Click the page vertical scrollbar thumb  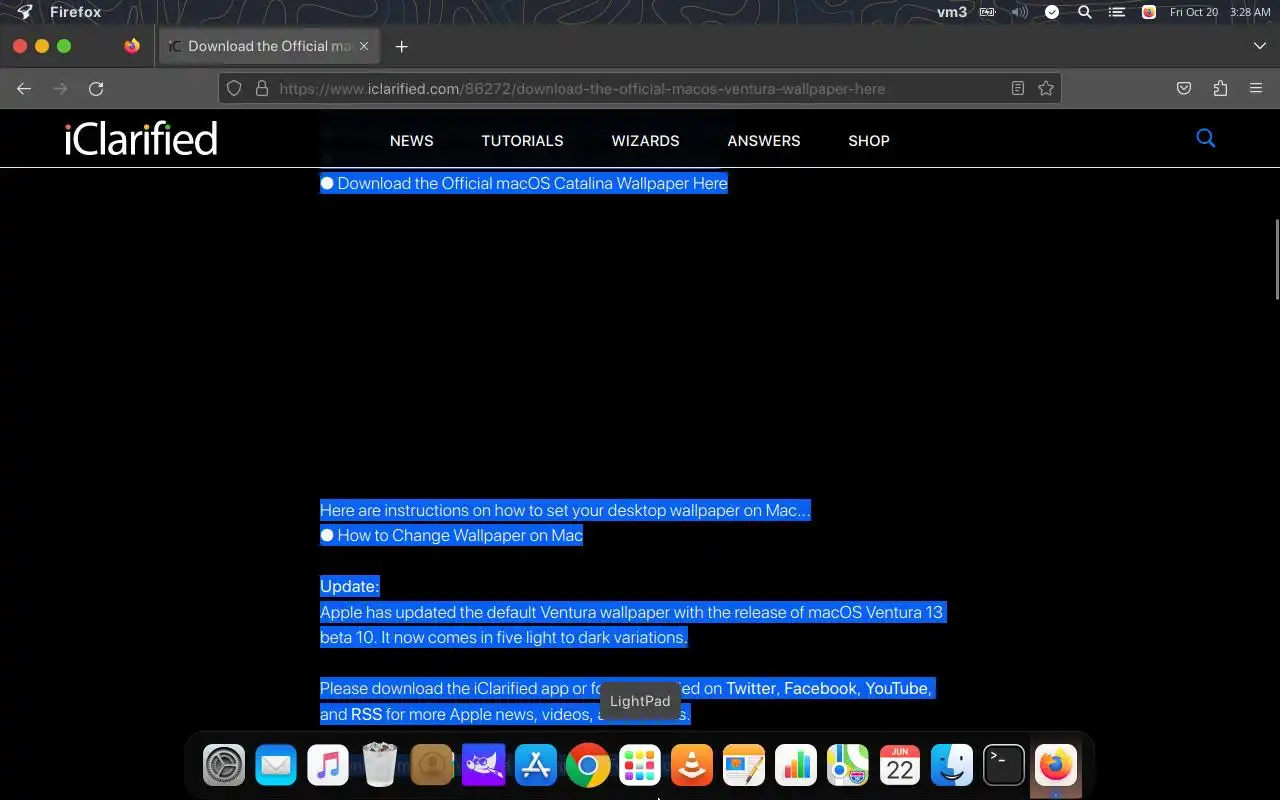[1276, 258]
